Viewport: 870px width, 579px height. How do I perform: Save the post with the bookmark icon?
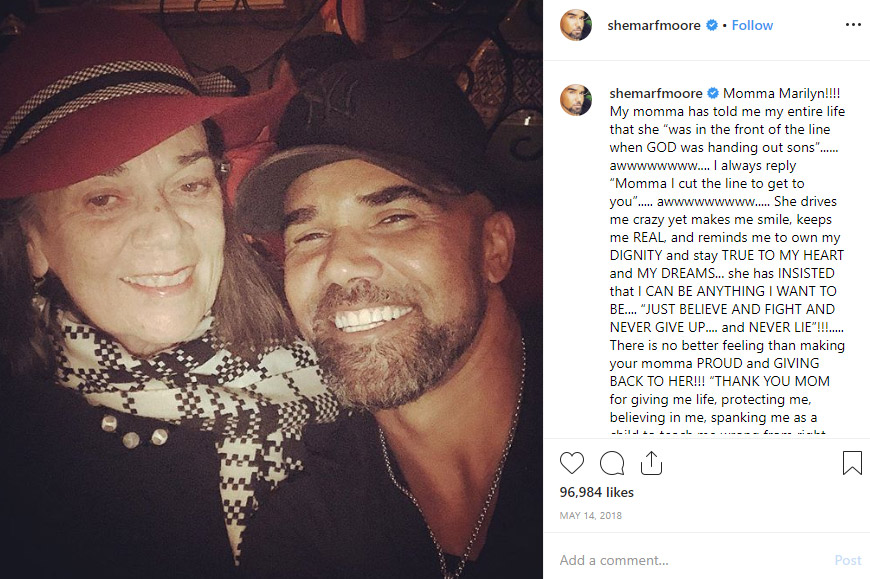[851, 463]
